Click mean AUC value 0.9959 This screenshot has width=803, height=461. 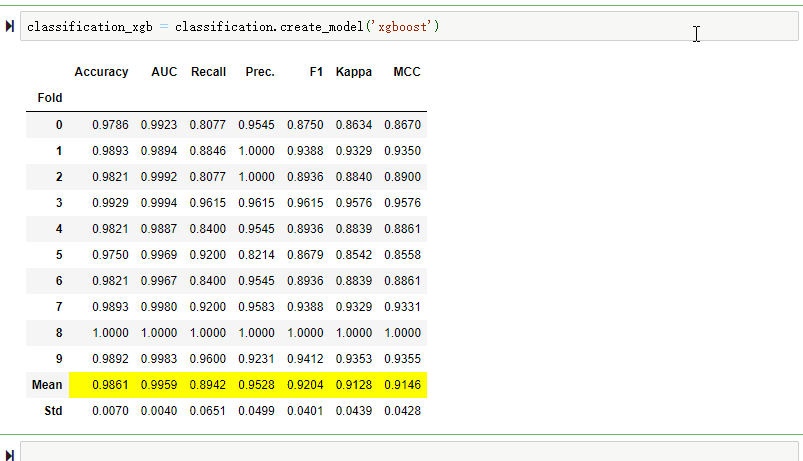click(x=159, y=385)
